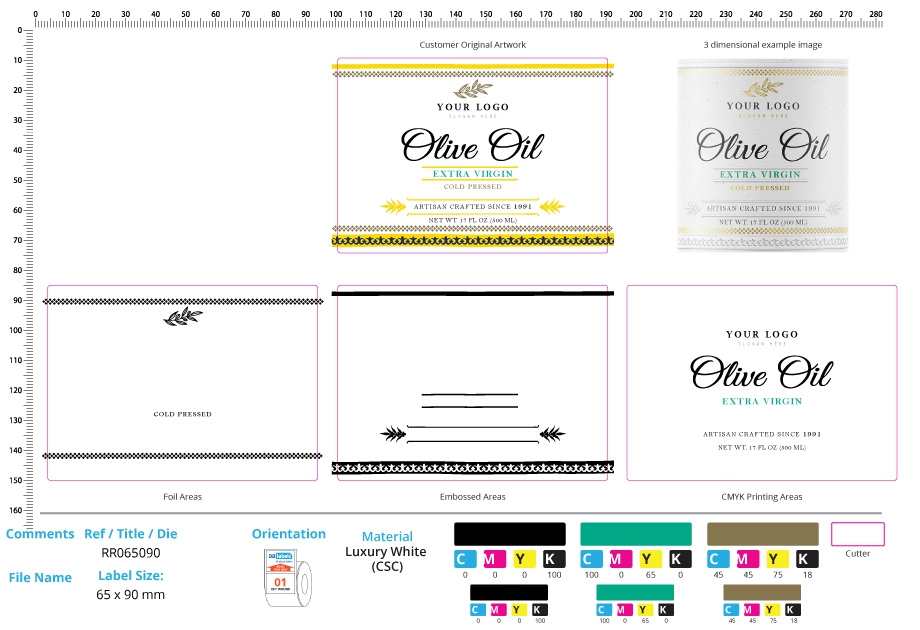
Task: Click the pink Cutter outline box
Action: point(857,534)
